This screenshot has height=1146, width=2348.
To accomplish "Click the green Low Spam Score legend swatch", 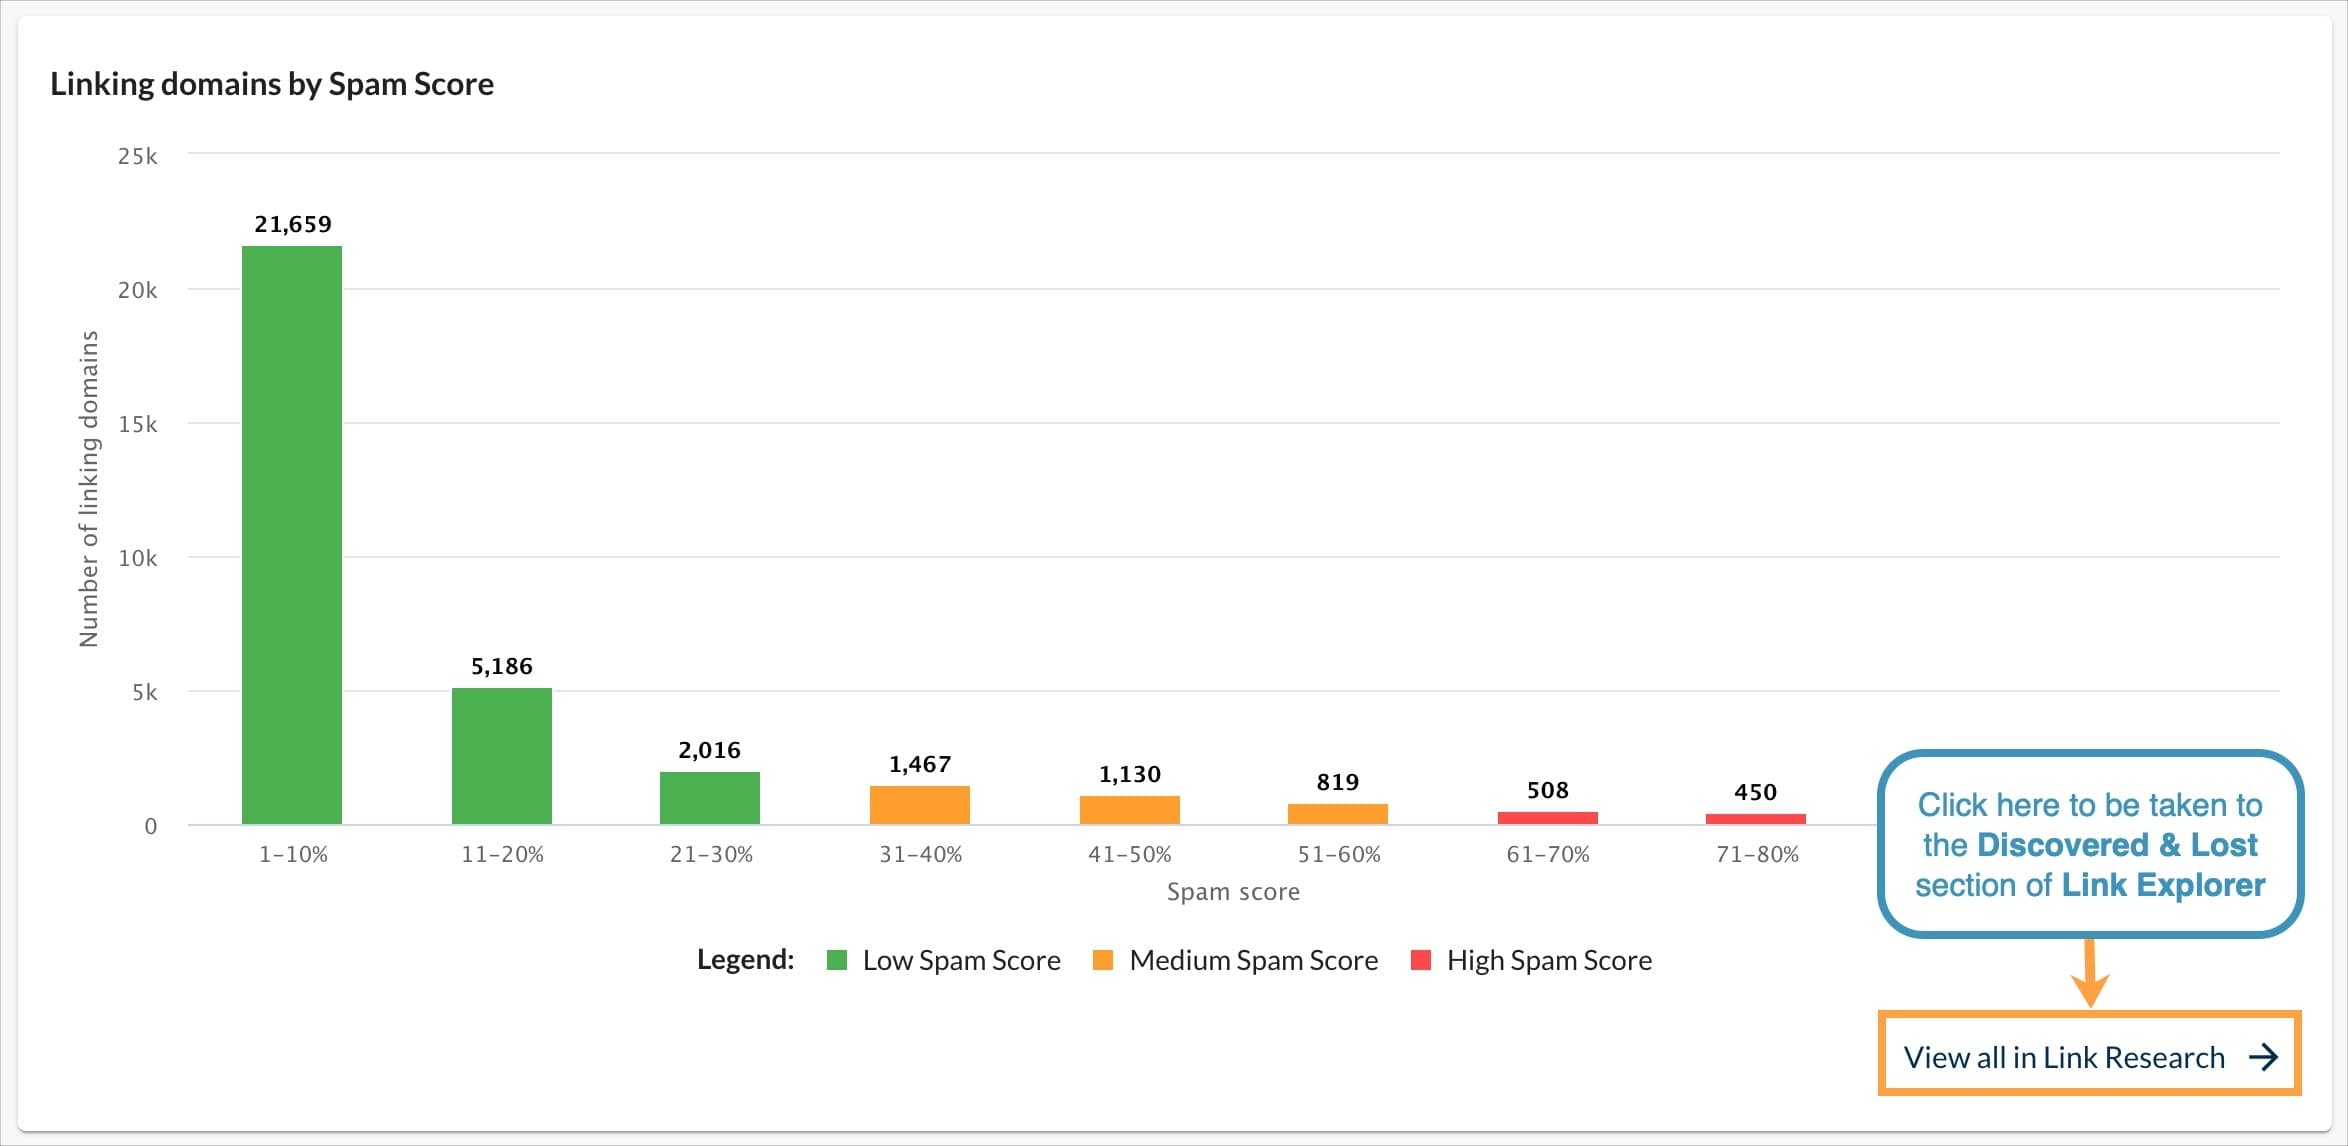I will 836,960.
